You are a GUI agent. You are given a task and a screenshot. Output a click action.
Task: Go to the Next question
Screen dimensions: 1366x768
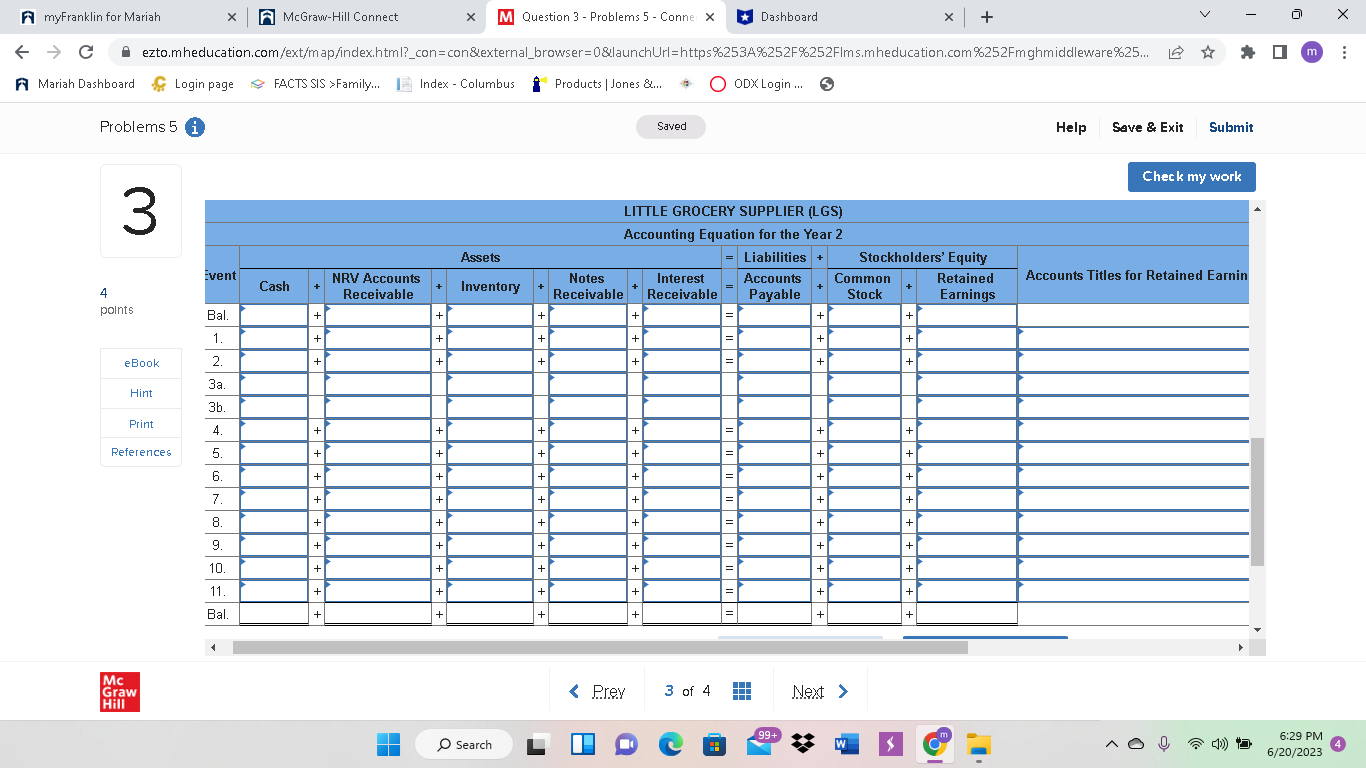point(820,691)
